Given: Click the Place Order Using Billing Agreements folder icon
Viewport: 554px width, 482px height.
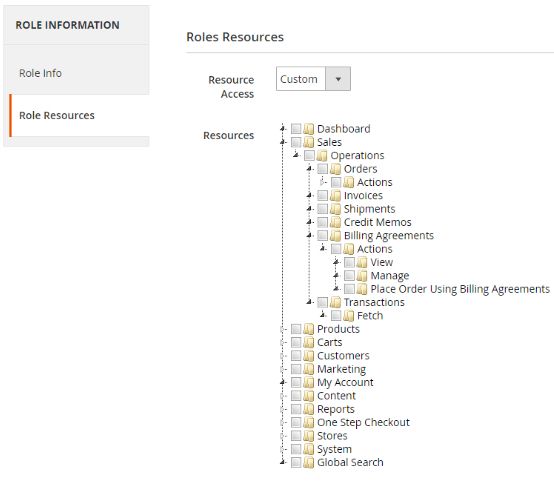Looking at the screenshot, I should [362, 289].
